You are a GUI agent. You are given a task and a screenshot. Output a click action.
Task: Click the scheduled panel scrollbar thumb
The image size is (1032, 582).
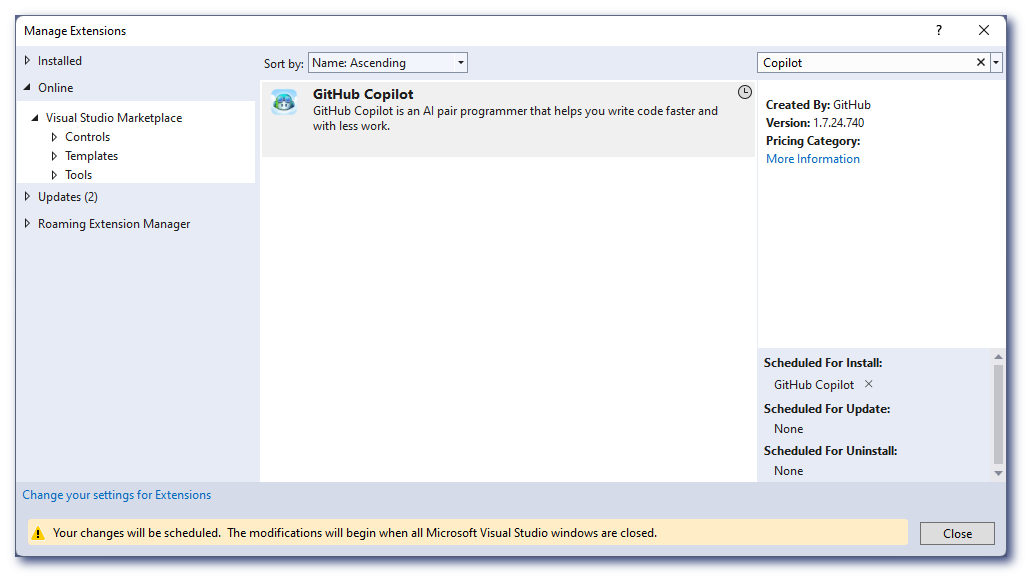(998, 415)
